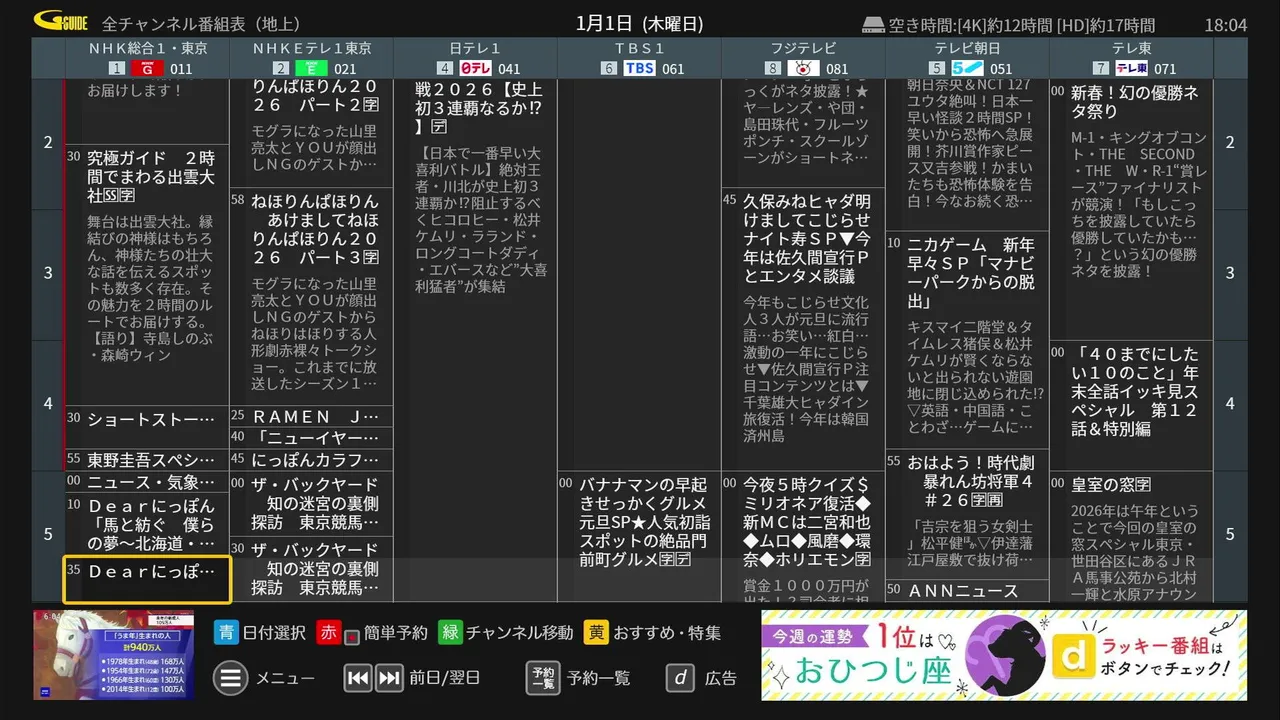Image resolution: width=1280 pixels, height=720 pixels.
Task: Open the ＴＢＳ１ channel column header
Action: pyautogui.click(x=639, y=58)
